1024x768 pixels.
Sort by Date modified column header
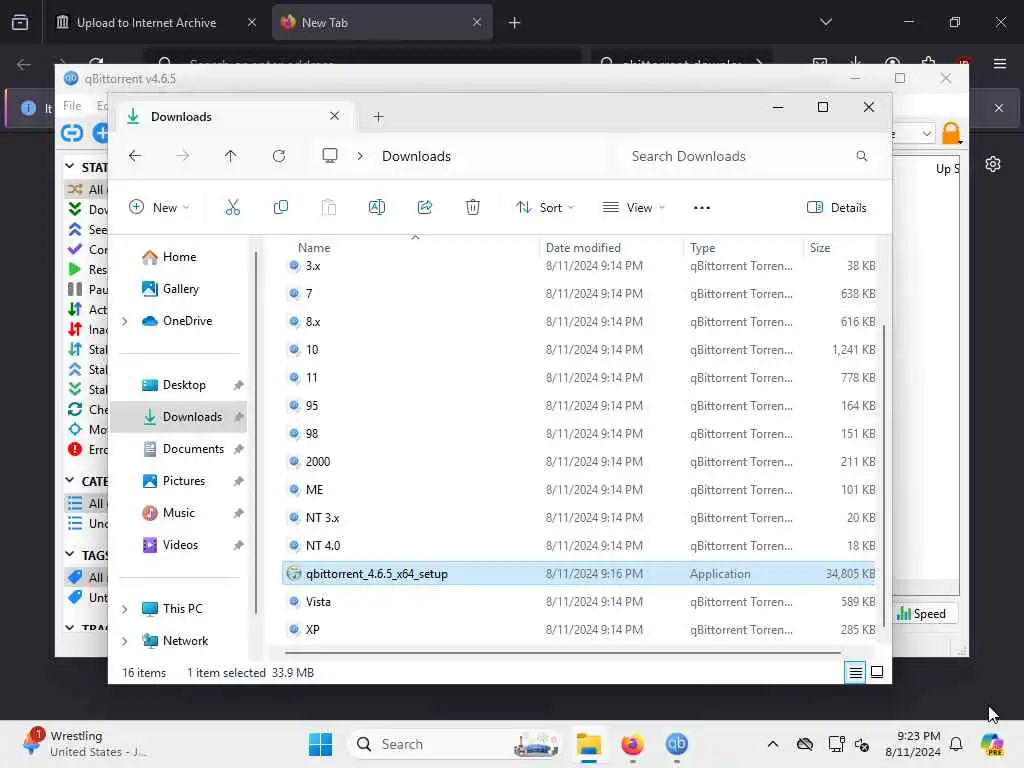pyautogui.click(x=583, y=248)
